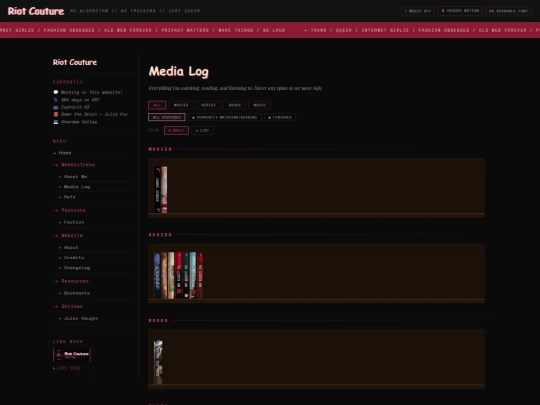Click the laptop icon beside Stardew Valley
Image resolution: width=540 pixels, height=405 pixels.
point(56,122)
